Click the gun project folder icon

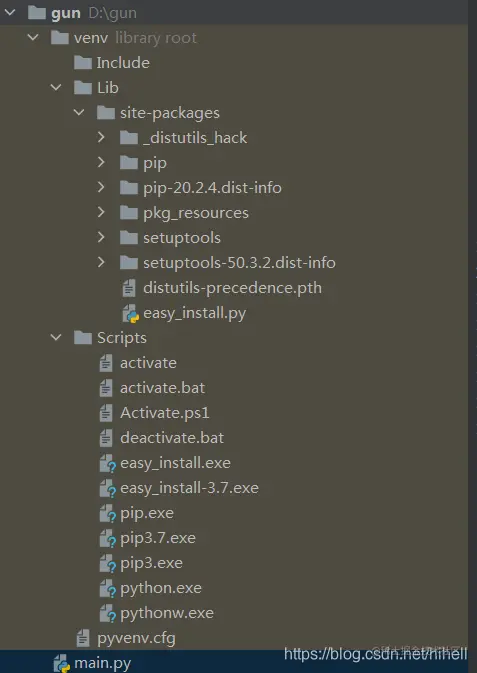36,13
